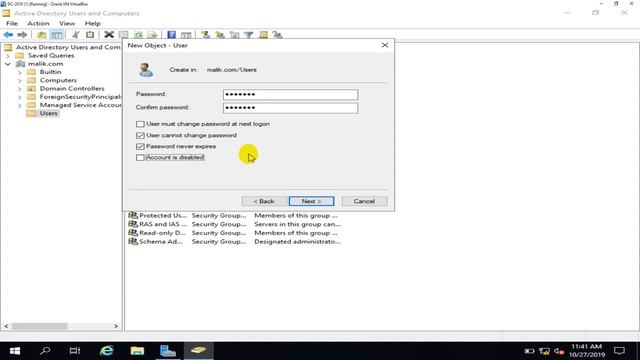Select the Users container in the tree
640x360 pixels.
(48, 113)
